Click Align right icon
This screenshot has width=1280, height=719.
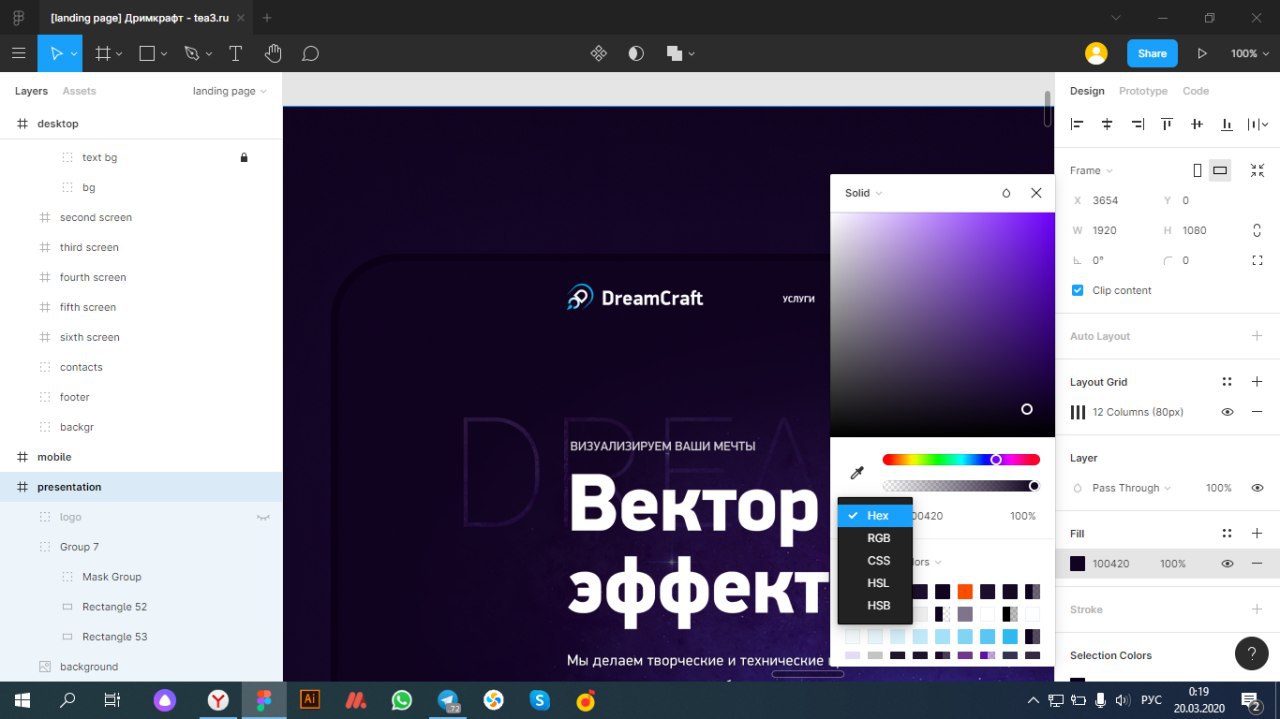[x=1137, y=124]
